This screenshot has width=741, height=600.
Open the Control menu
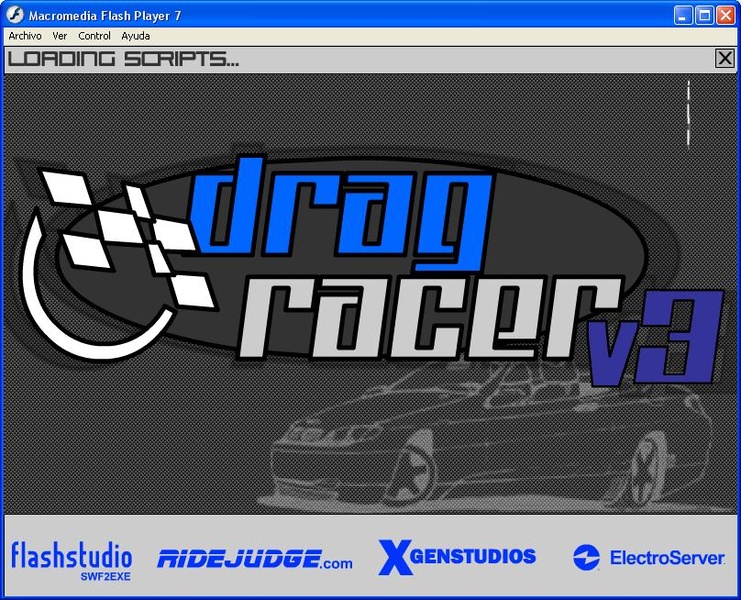pos(94,36)
